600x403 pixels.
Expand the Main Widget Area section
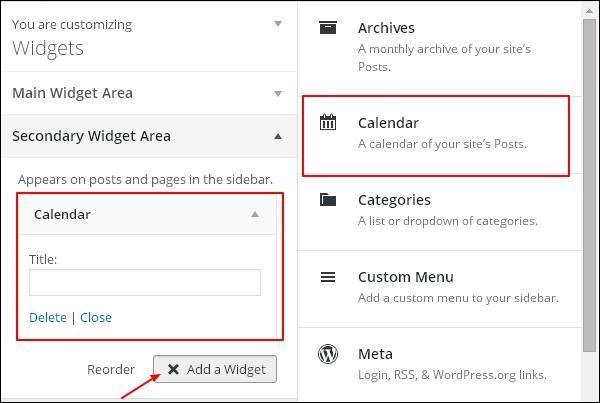pyautogui.click(x=278, y=94)
